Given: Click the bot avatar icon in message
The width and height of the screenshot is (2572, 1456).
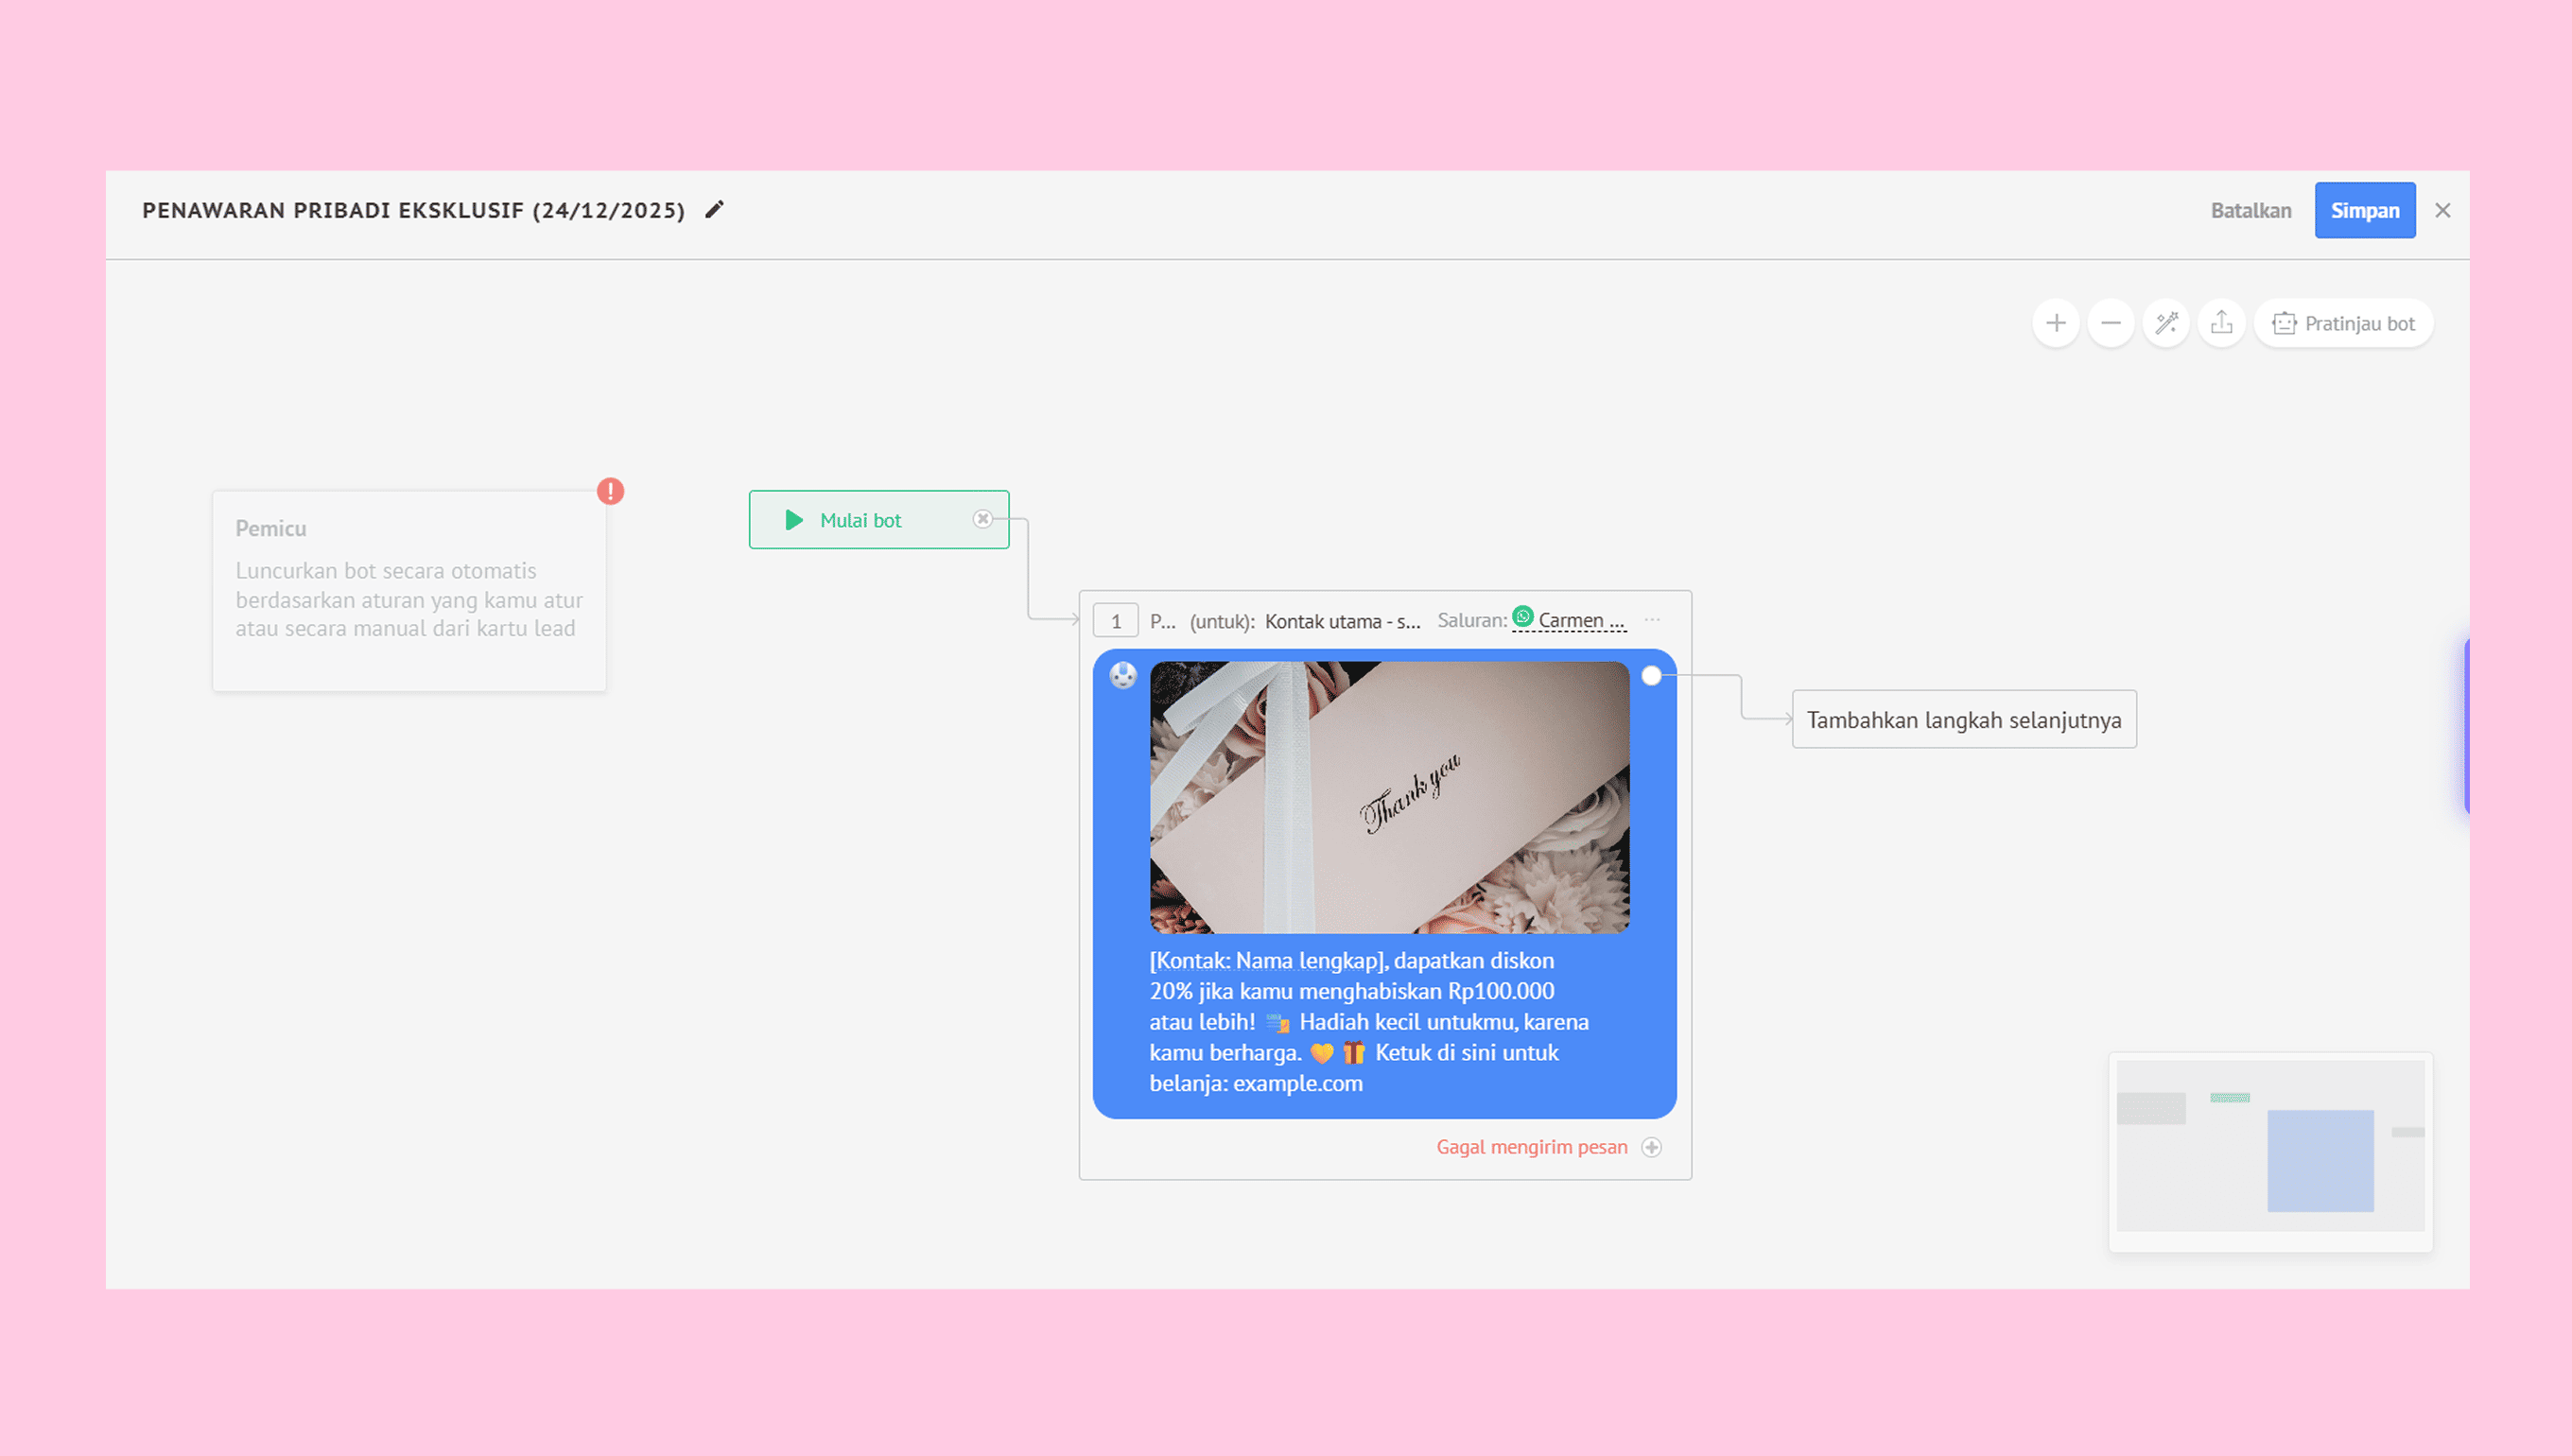Looking at the screenshot, I should pos(1123,676).
